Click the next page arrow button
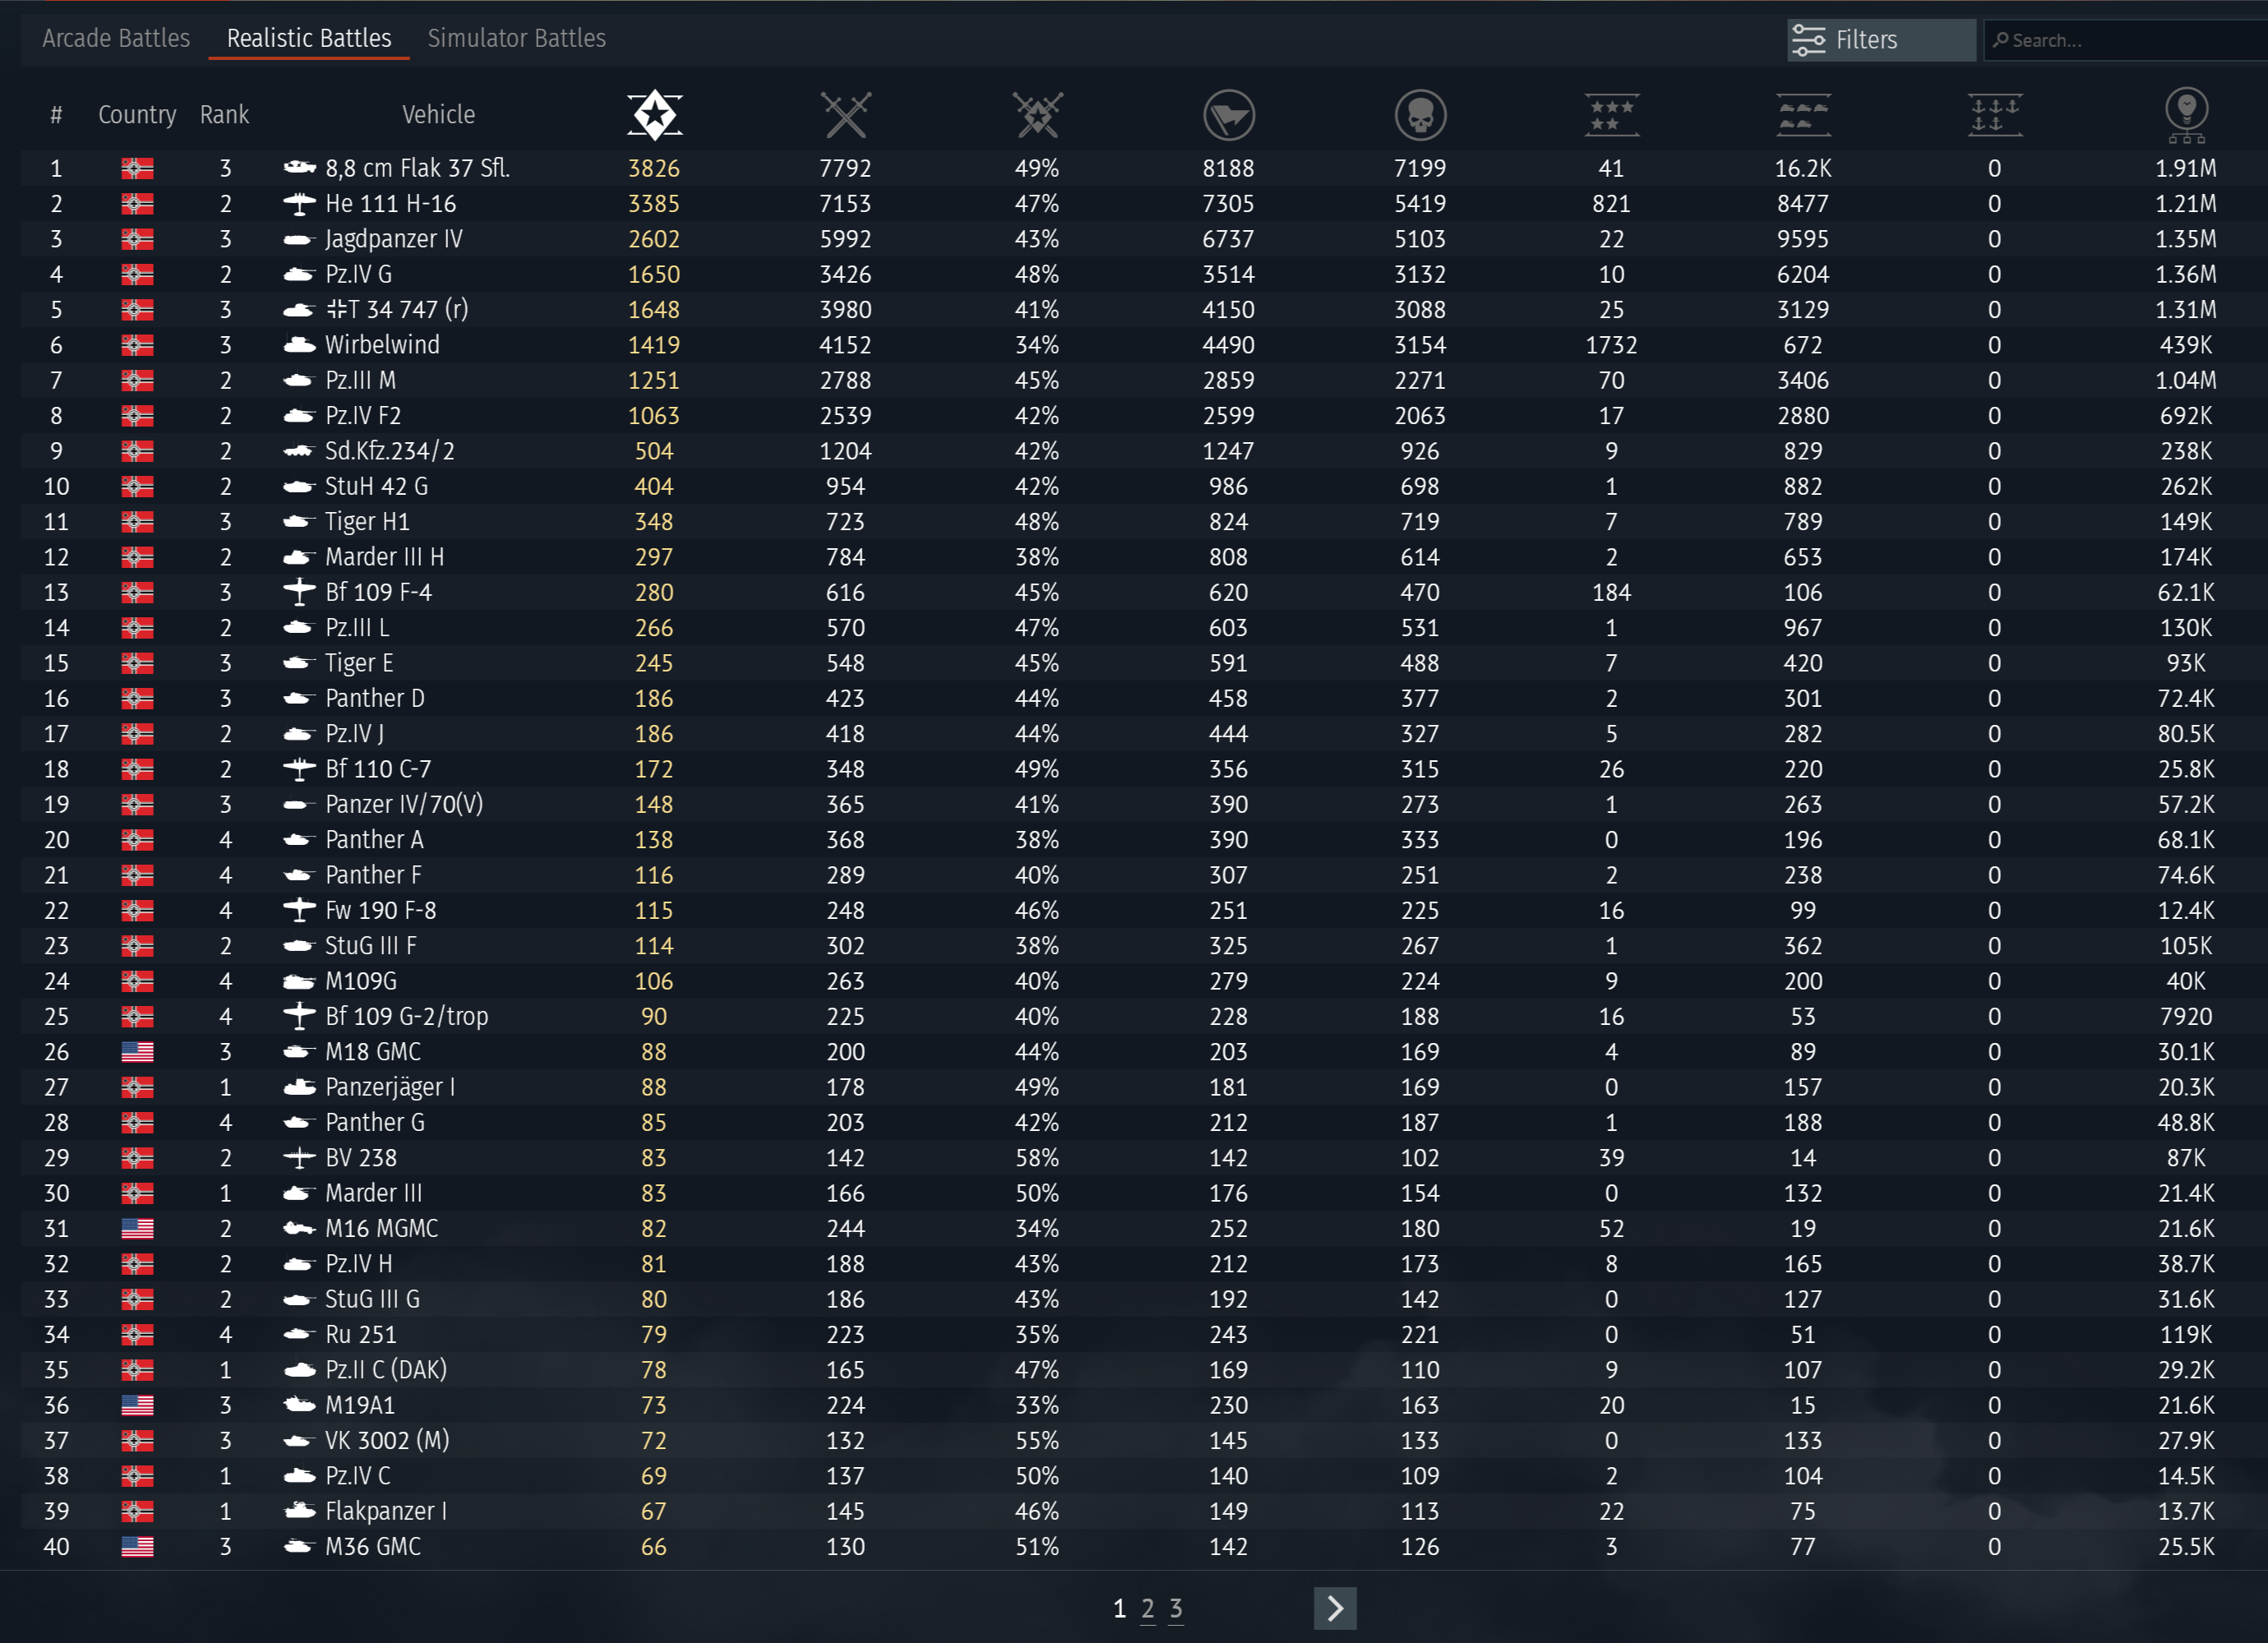Screen dimensions: 2268x1643 tap(1334, 1608)
